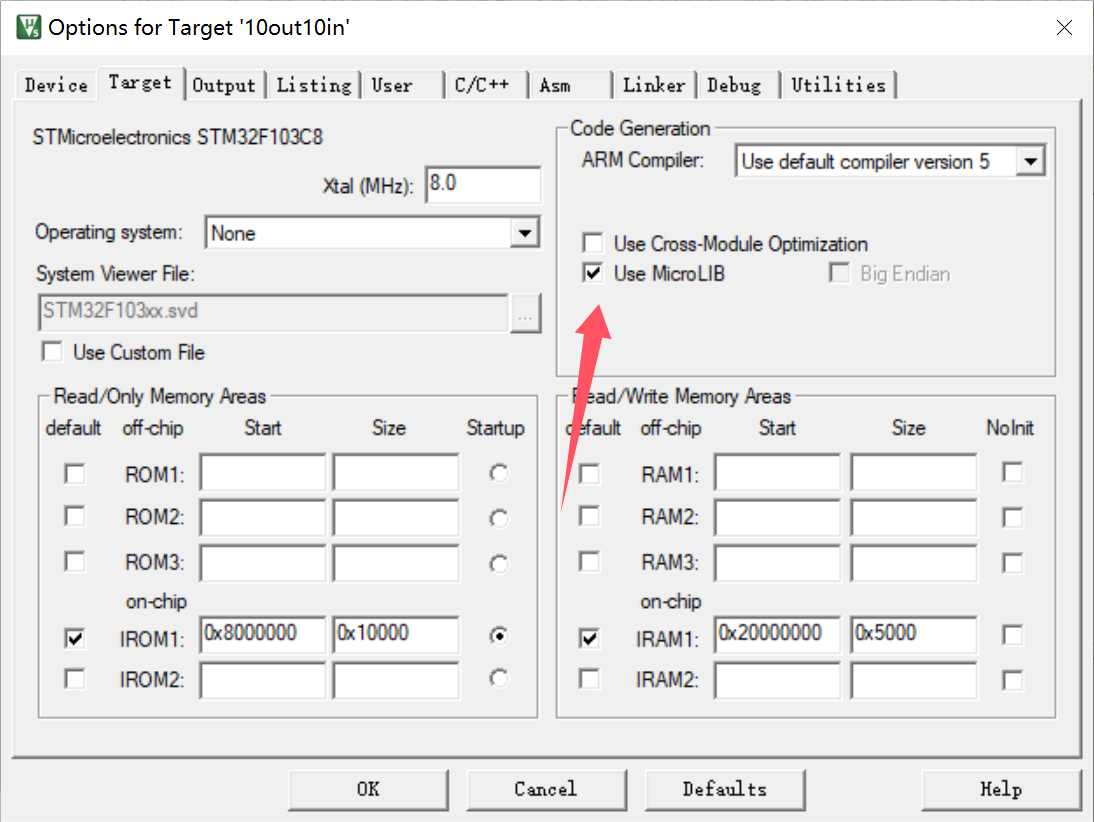Viewport: 1094px width, 822px height.
Task: Click the RAM2 Size field
Action: pyautogui.click(x=913, y=517)
